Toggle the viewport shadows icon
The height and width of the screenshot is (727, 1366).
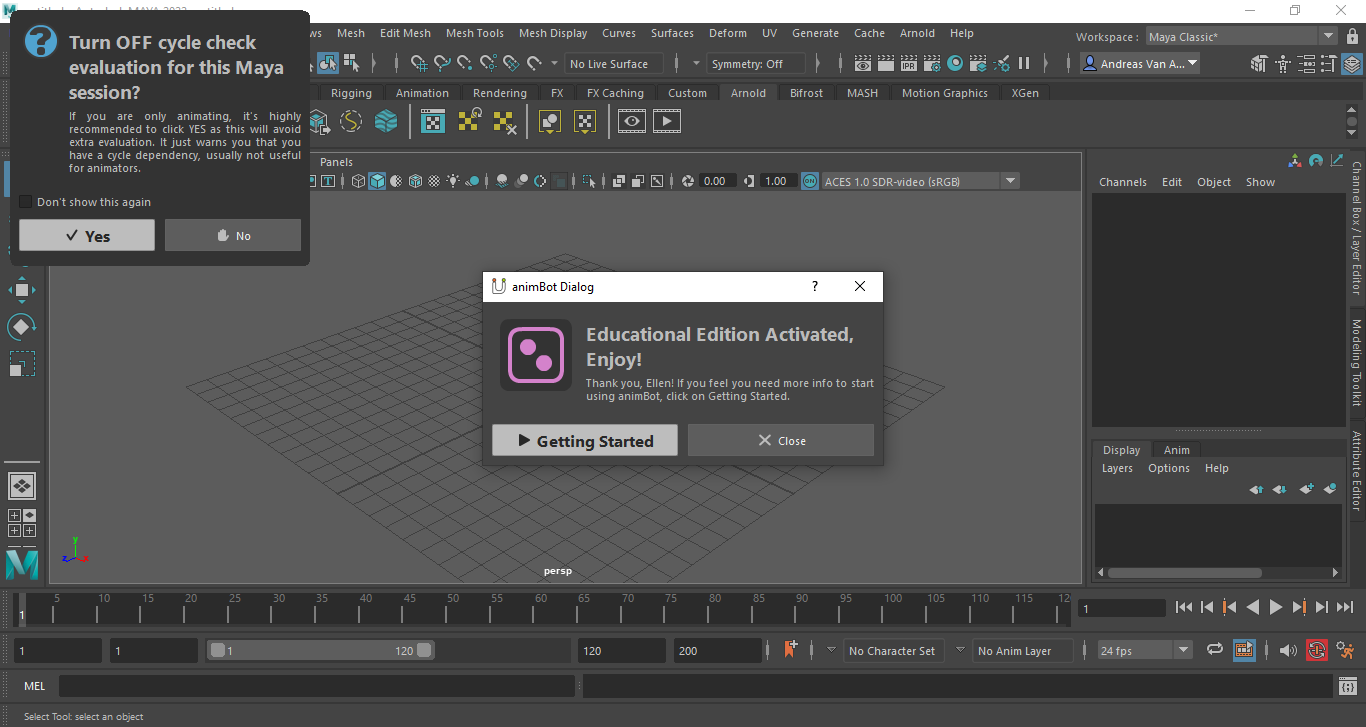(x=472, y=181)
